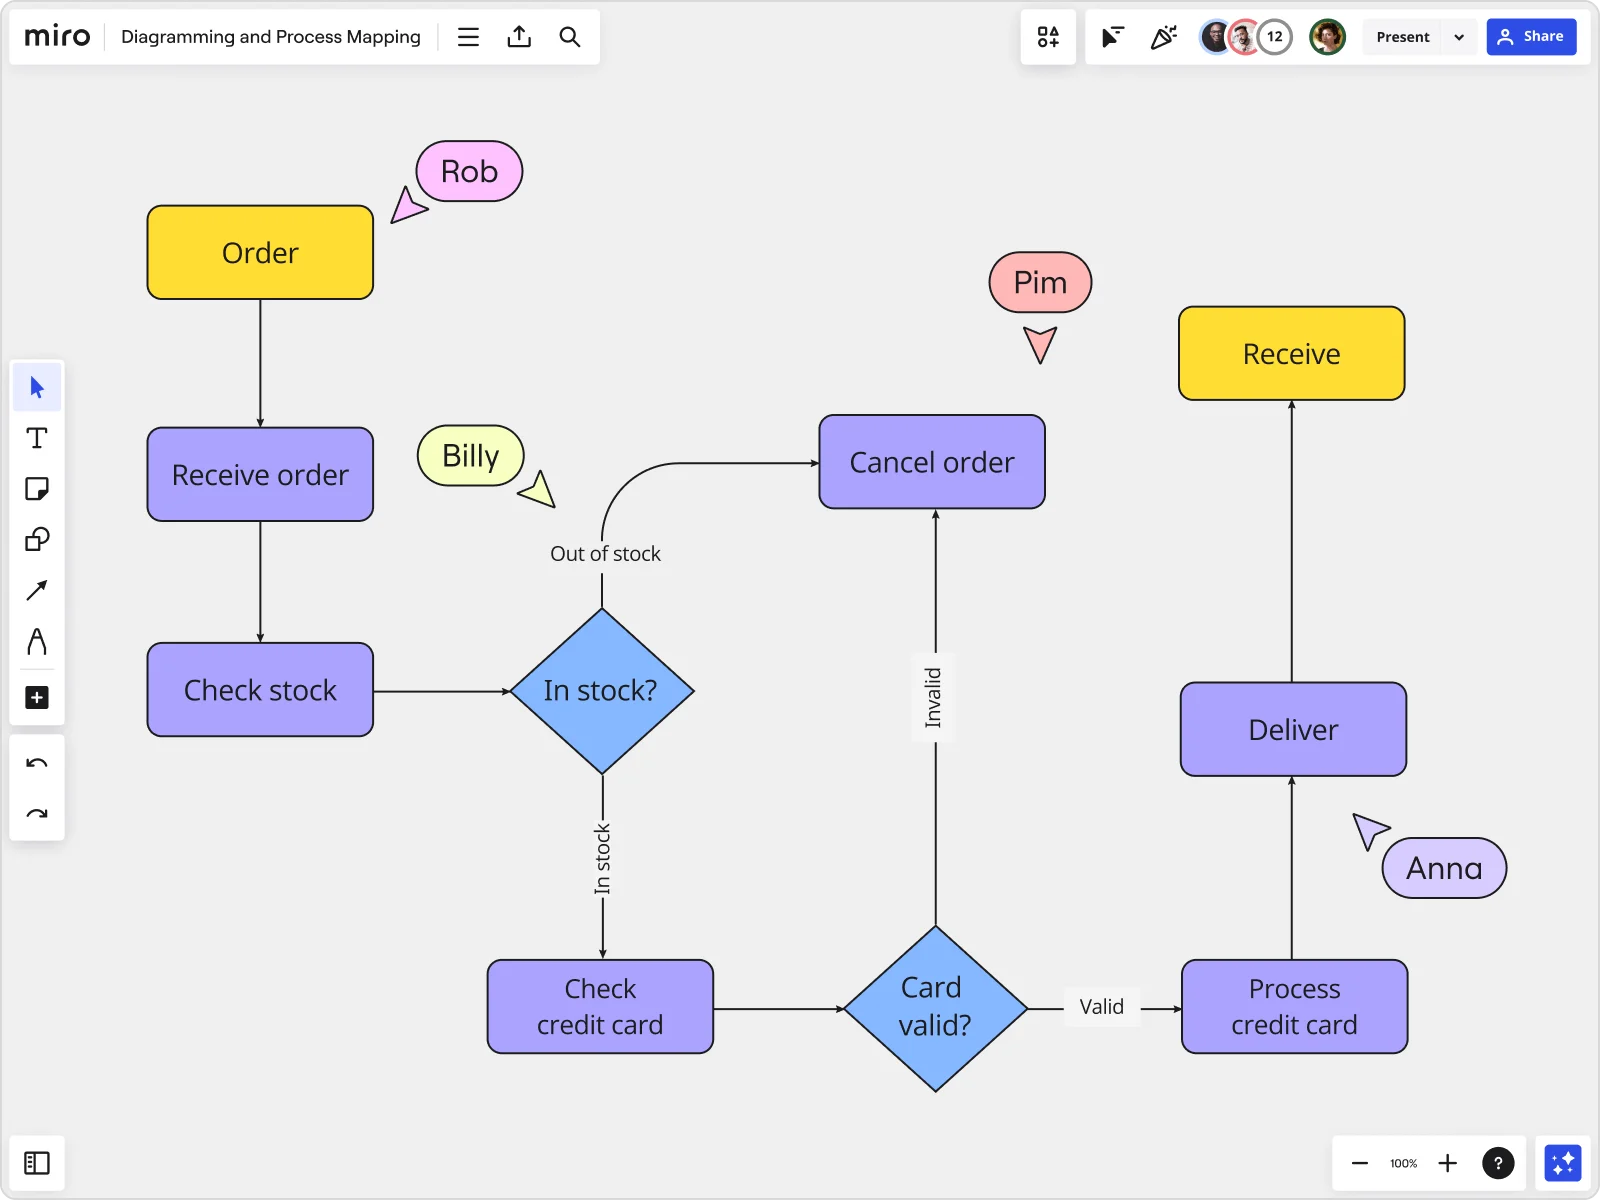
Task: Select the Text tool
Action: tap(37, 438)
